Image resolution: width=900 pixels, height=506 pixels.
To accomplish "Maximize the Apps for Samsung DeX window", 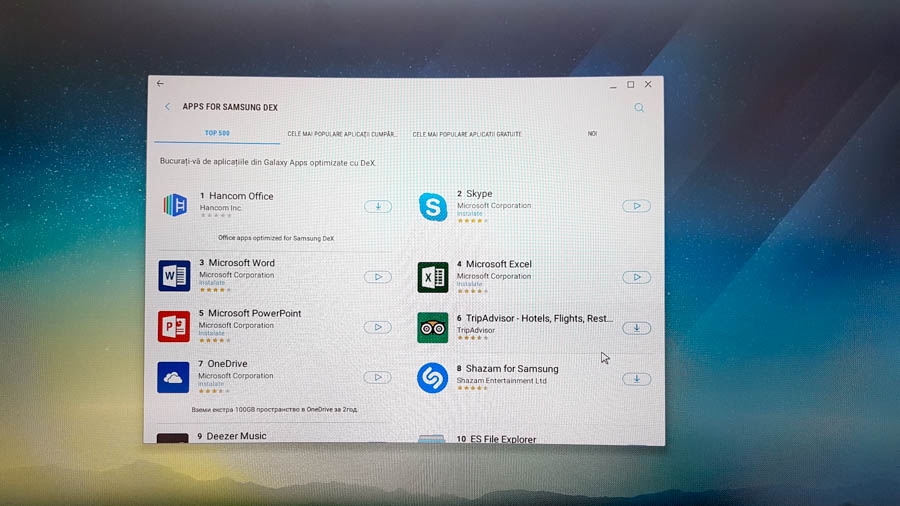I will 631,84.
